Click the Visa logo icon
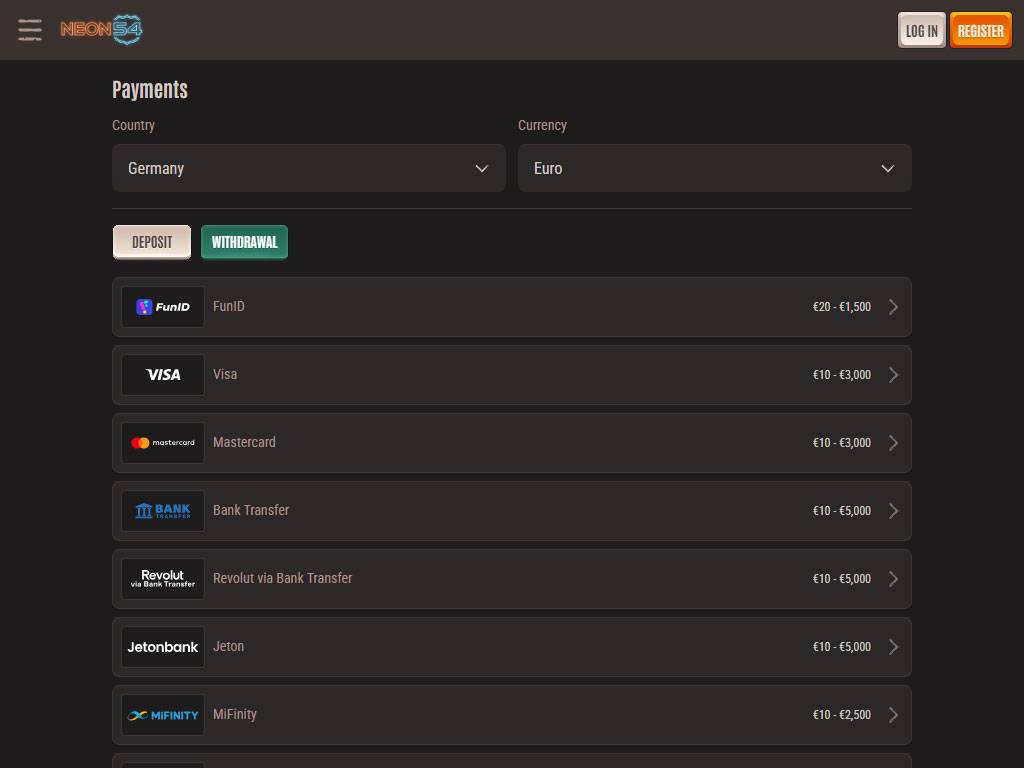Viewport: 1024px width, 768px height. point(163,375)
